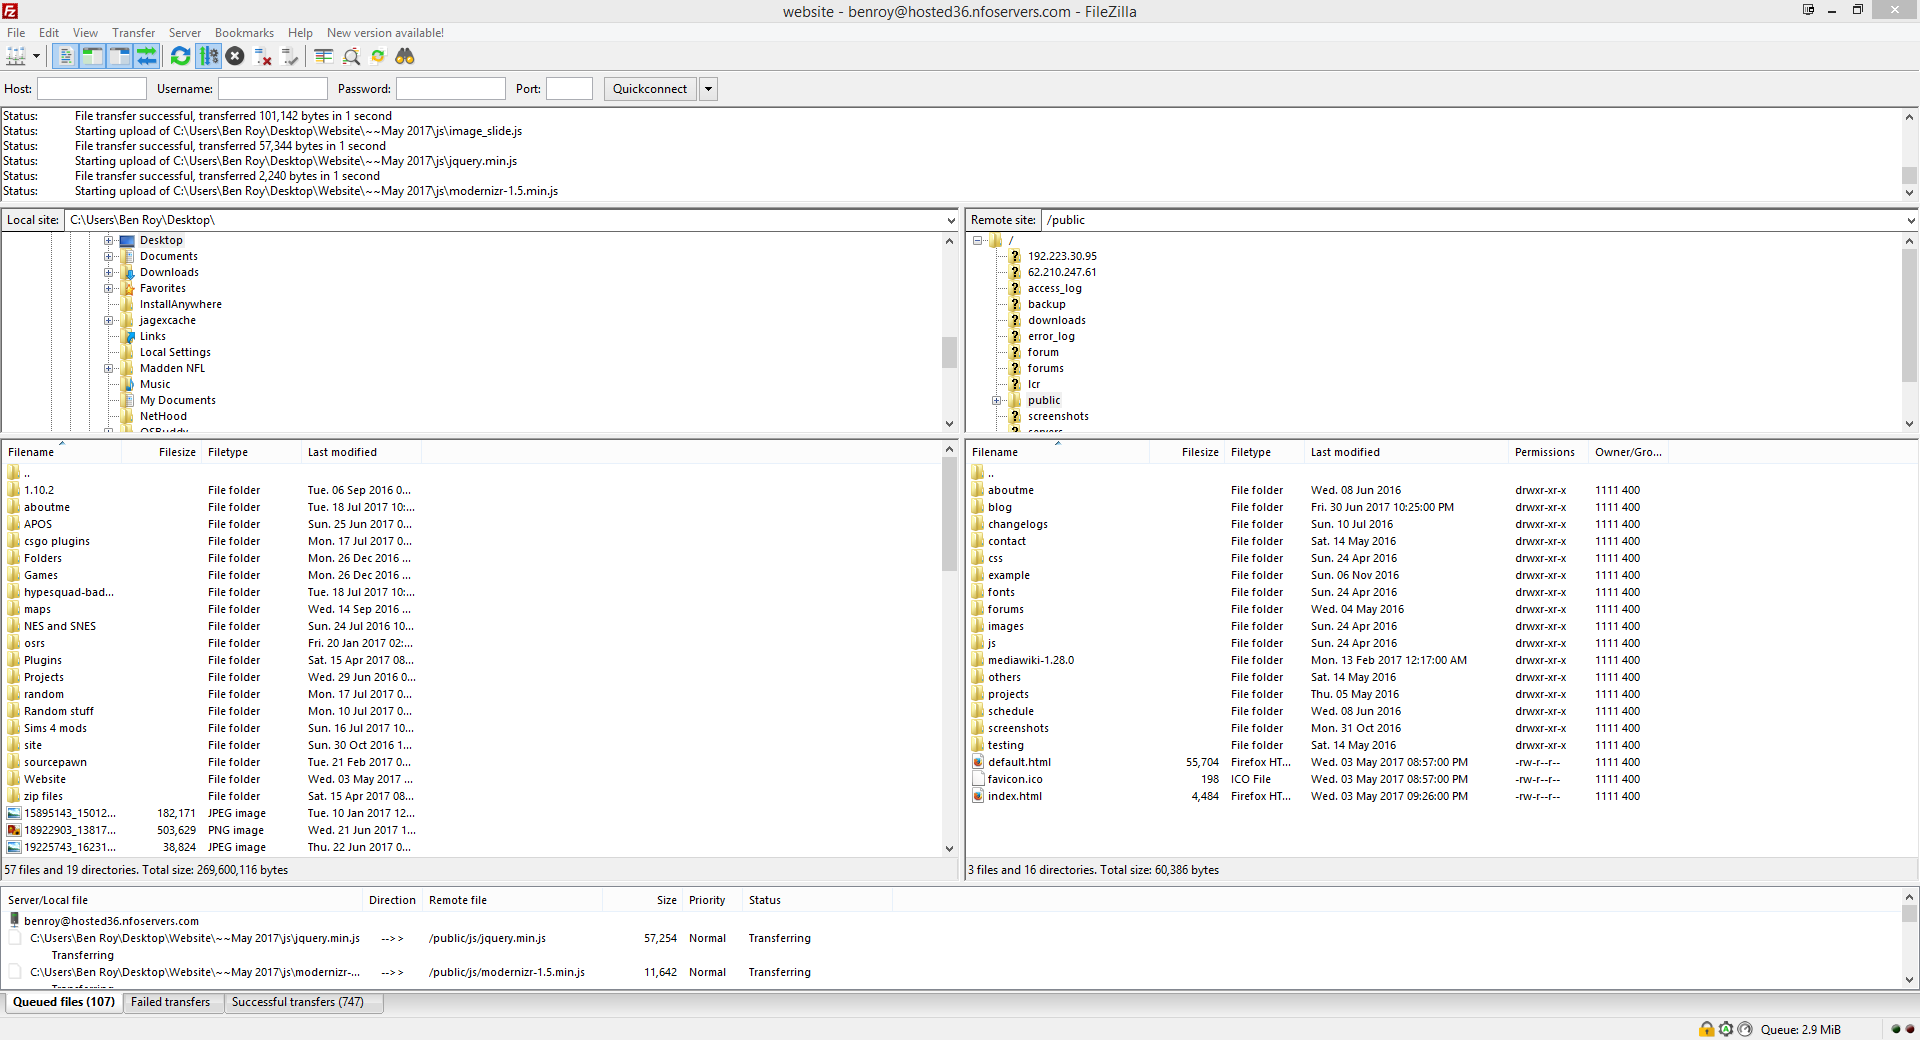Refresh the file and folder lists

180,57
